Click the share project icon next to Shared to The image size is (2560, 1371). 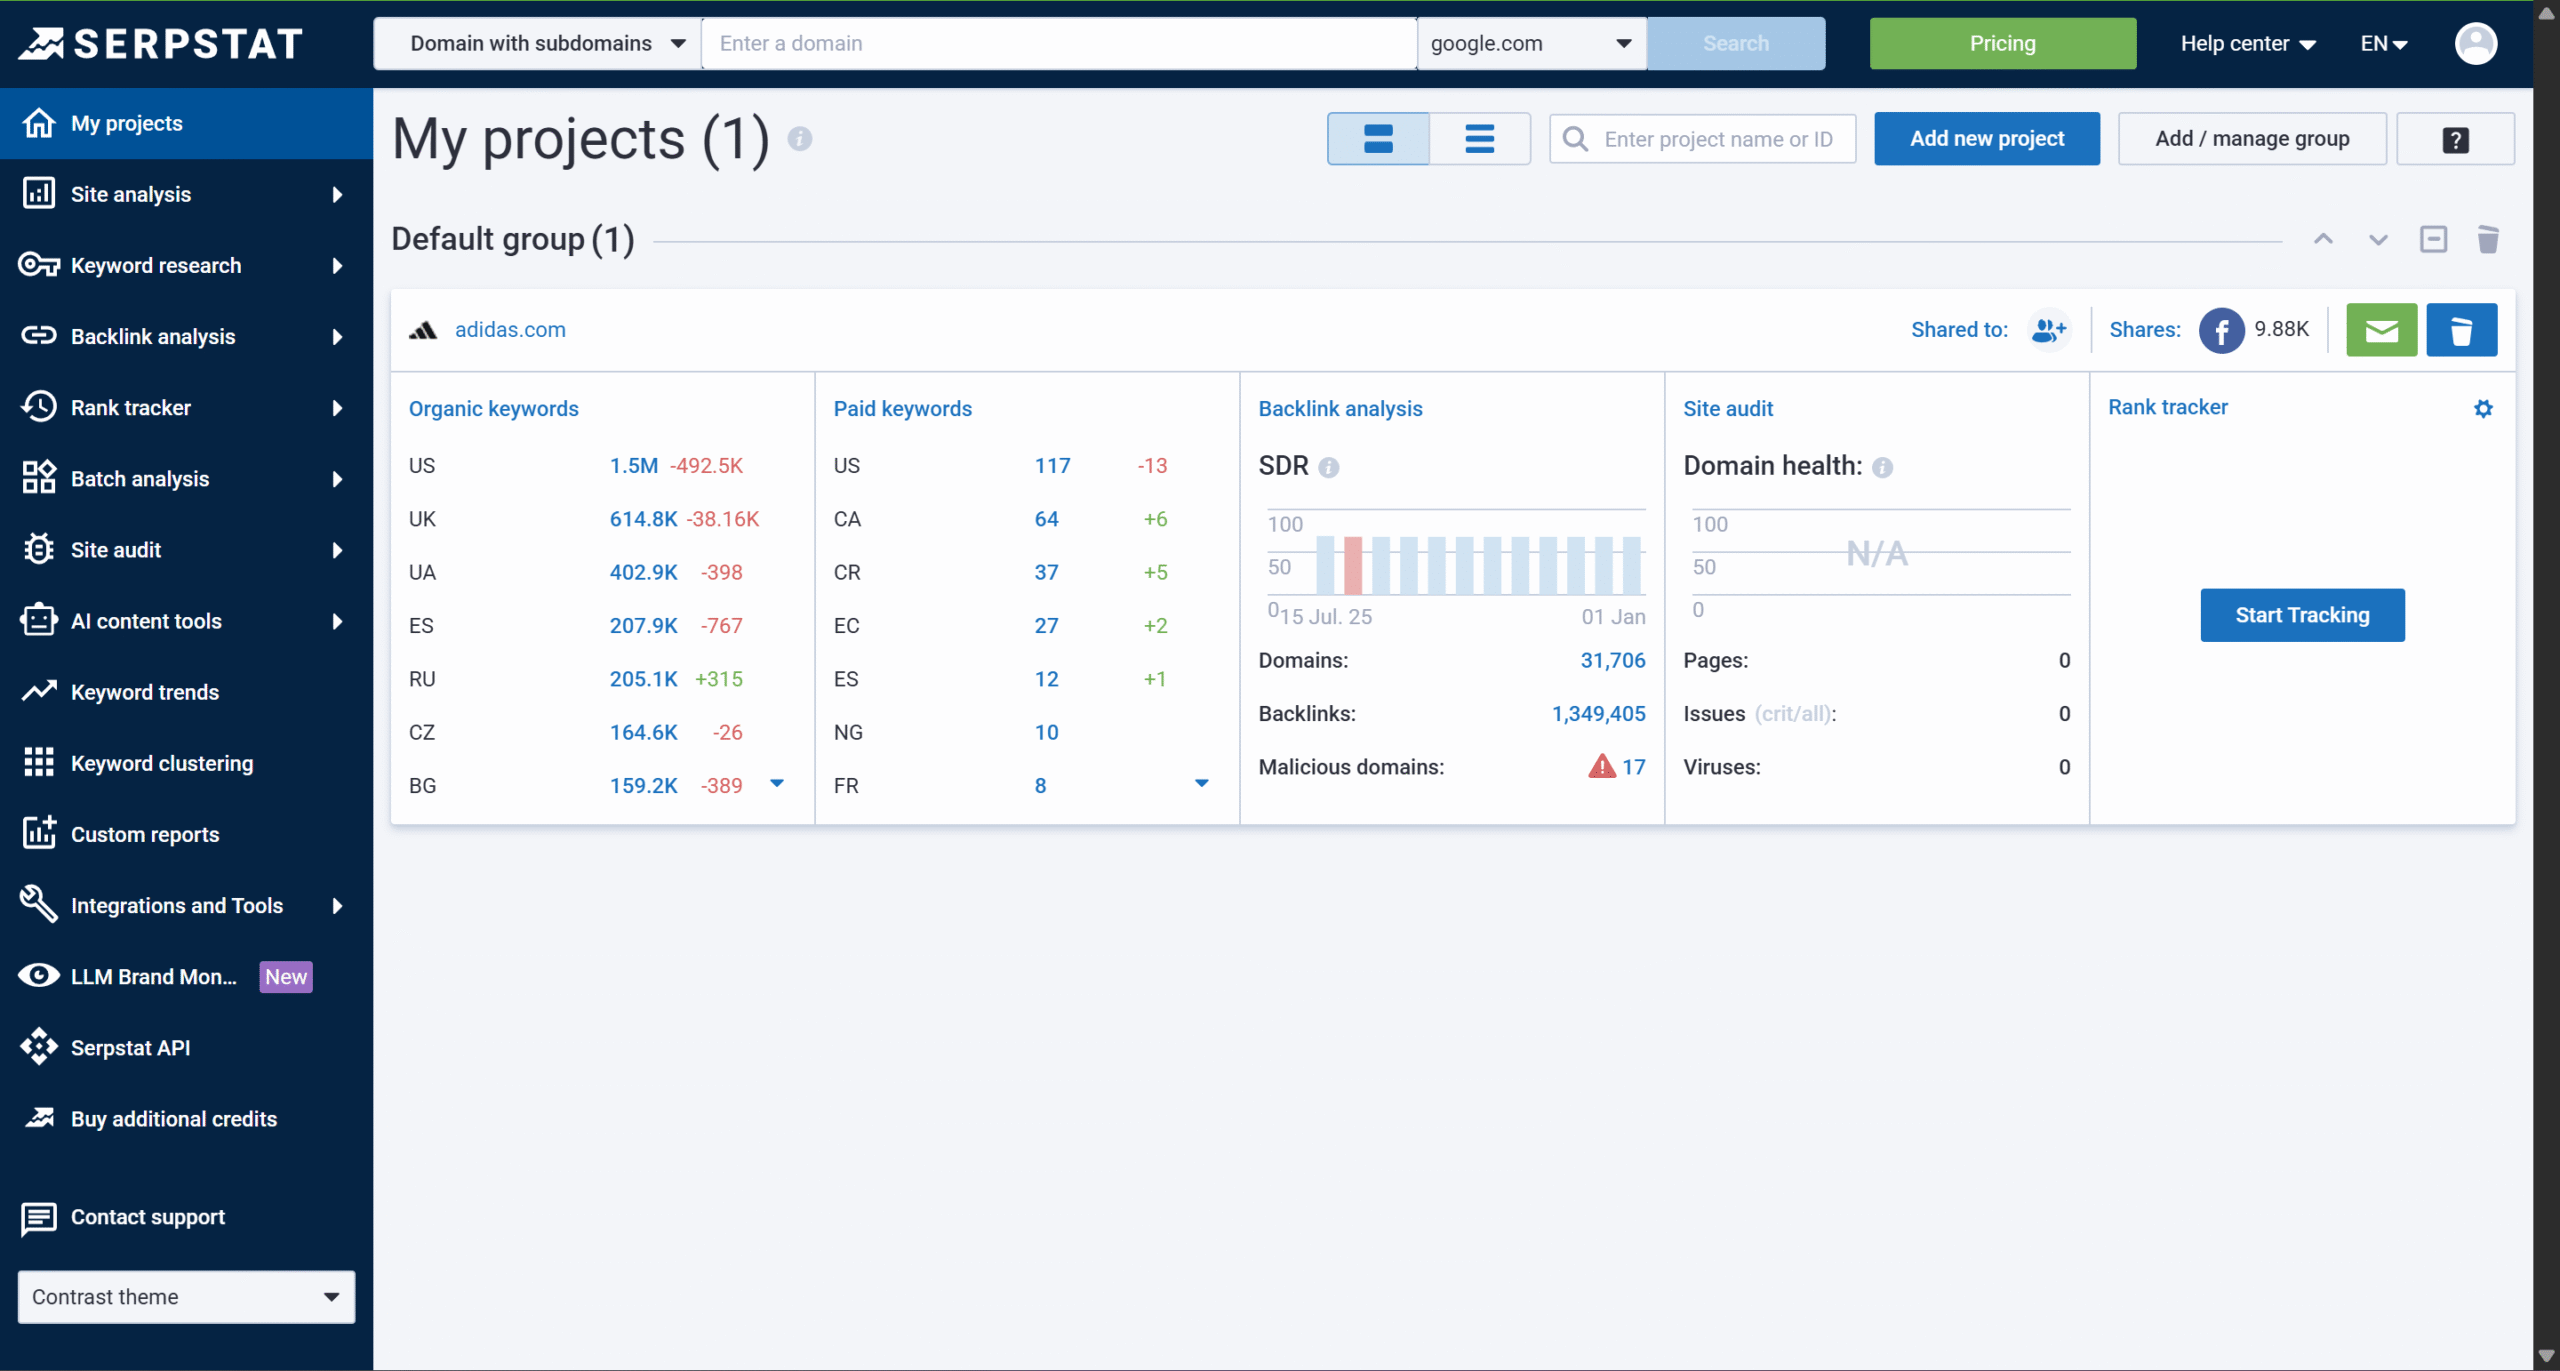pos(2049,329)
